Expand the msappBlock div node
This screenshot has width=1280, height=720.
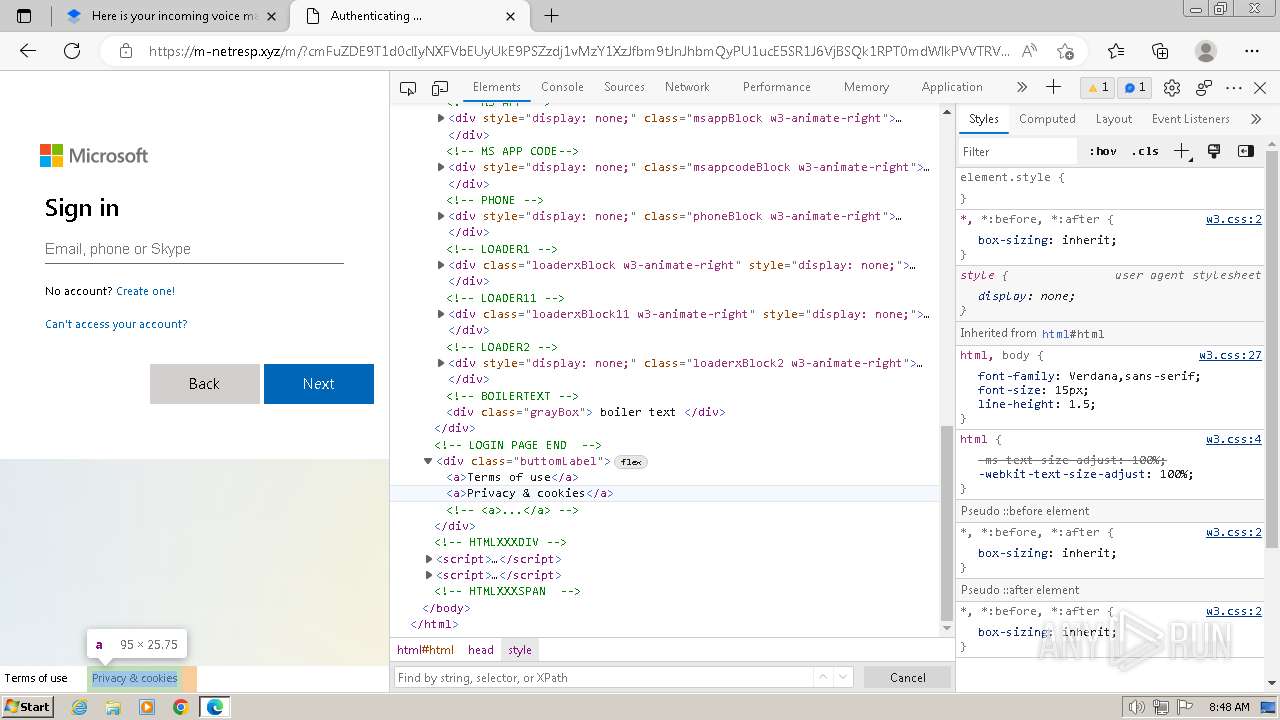tap(441, 118)
